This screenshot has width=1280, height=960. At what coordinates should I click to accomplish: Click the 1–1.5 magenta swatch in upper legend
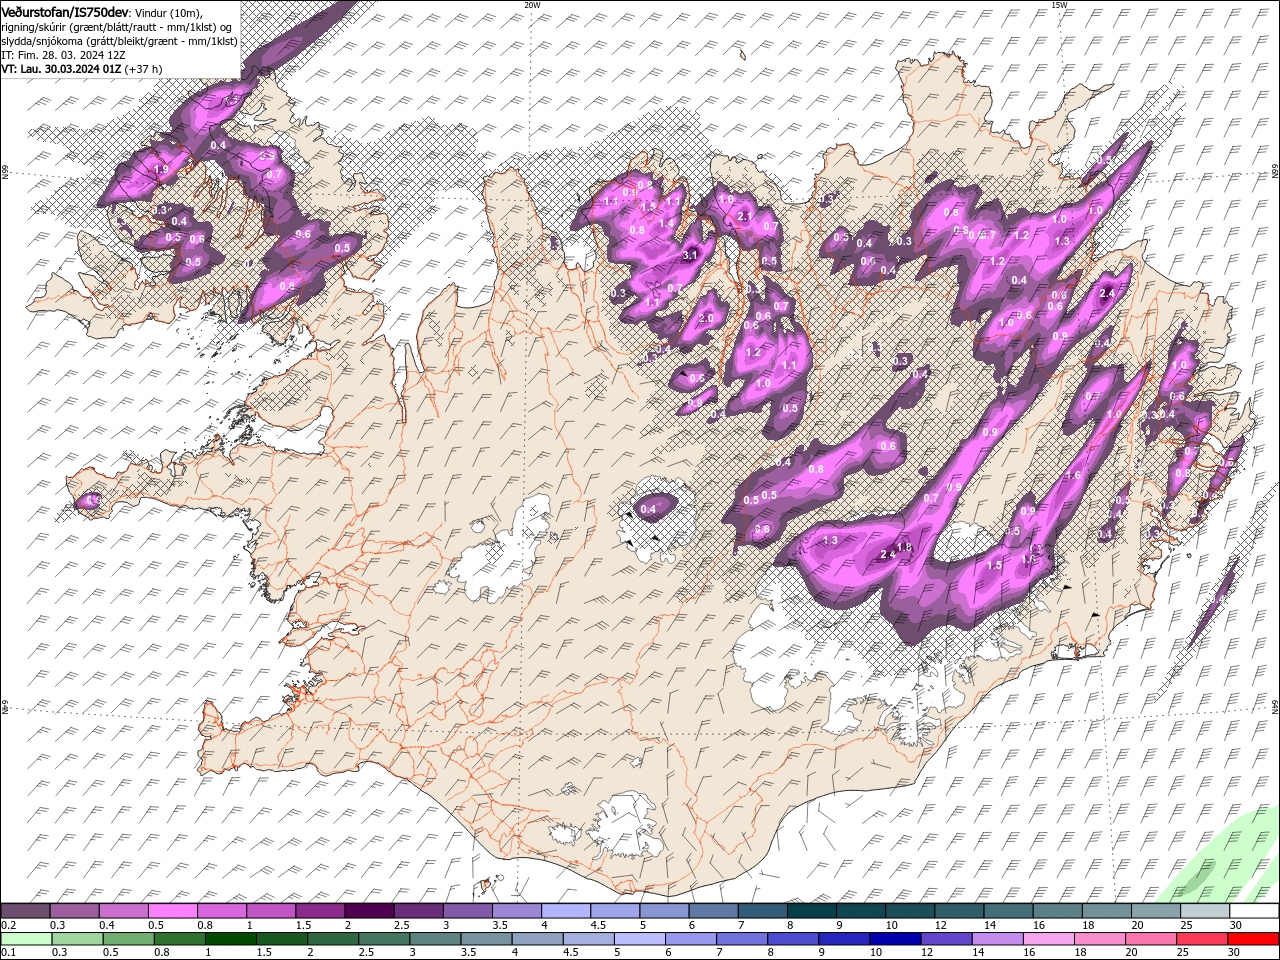click(x=271, y=911)
